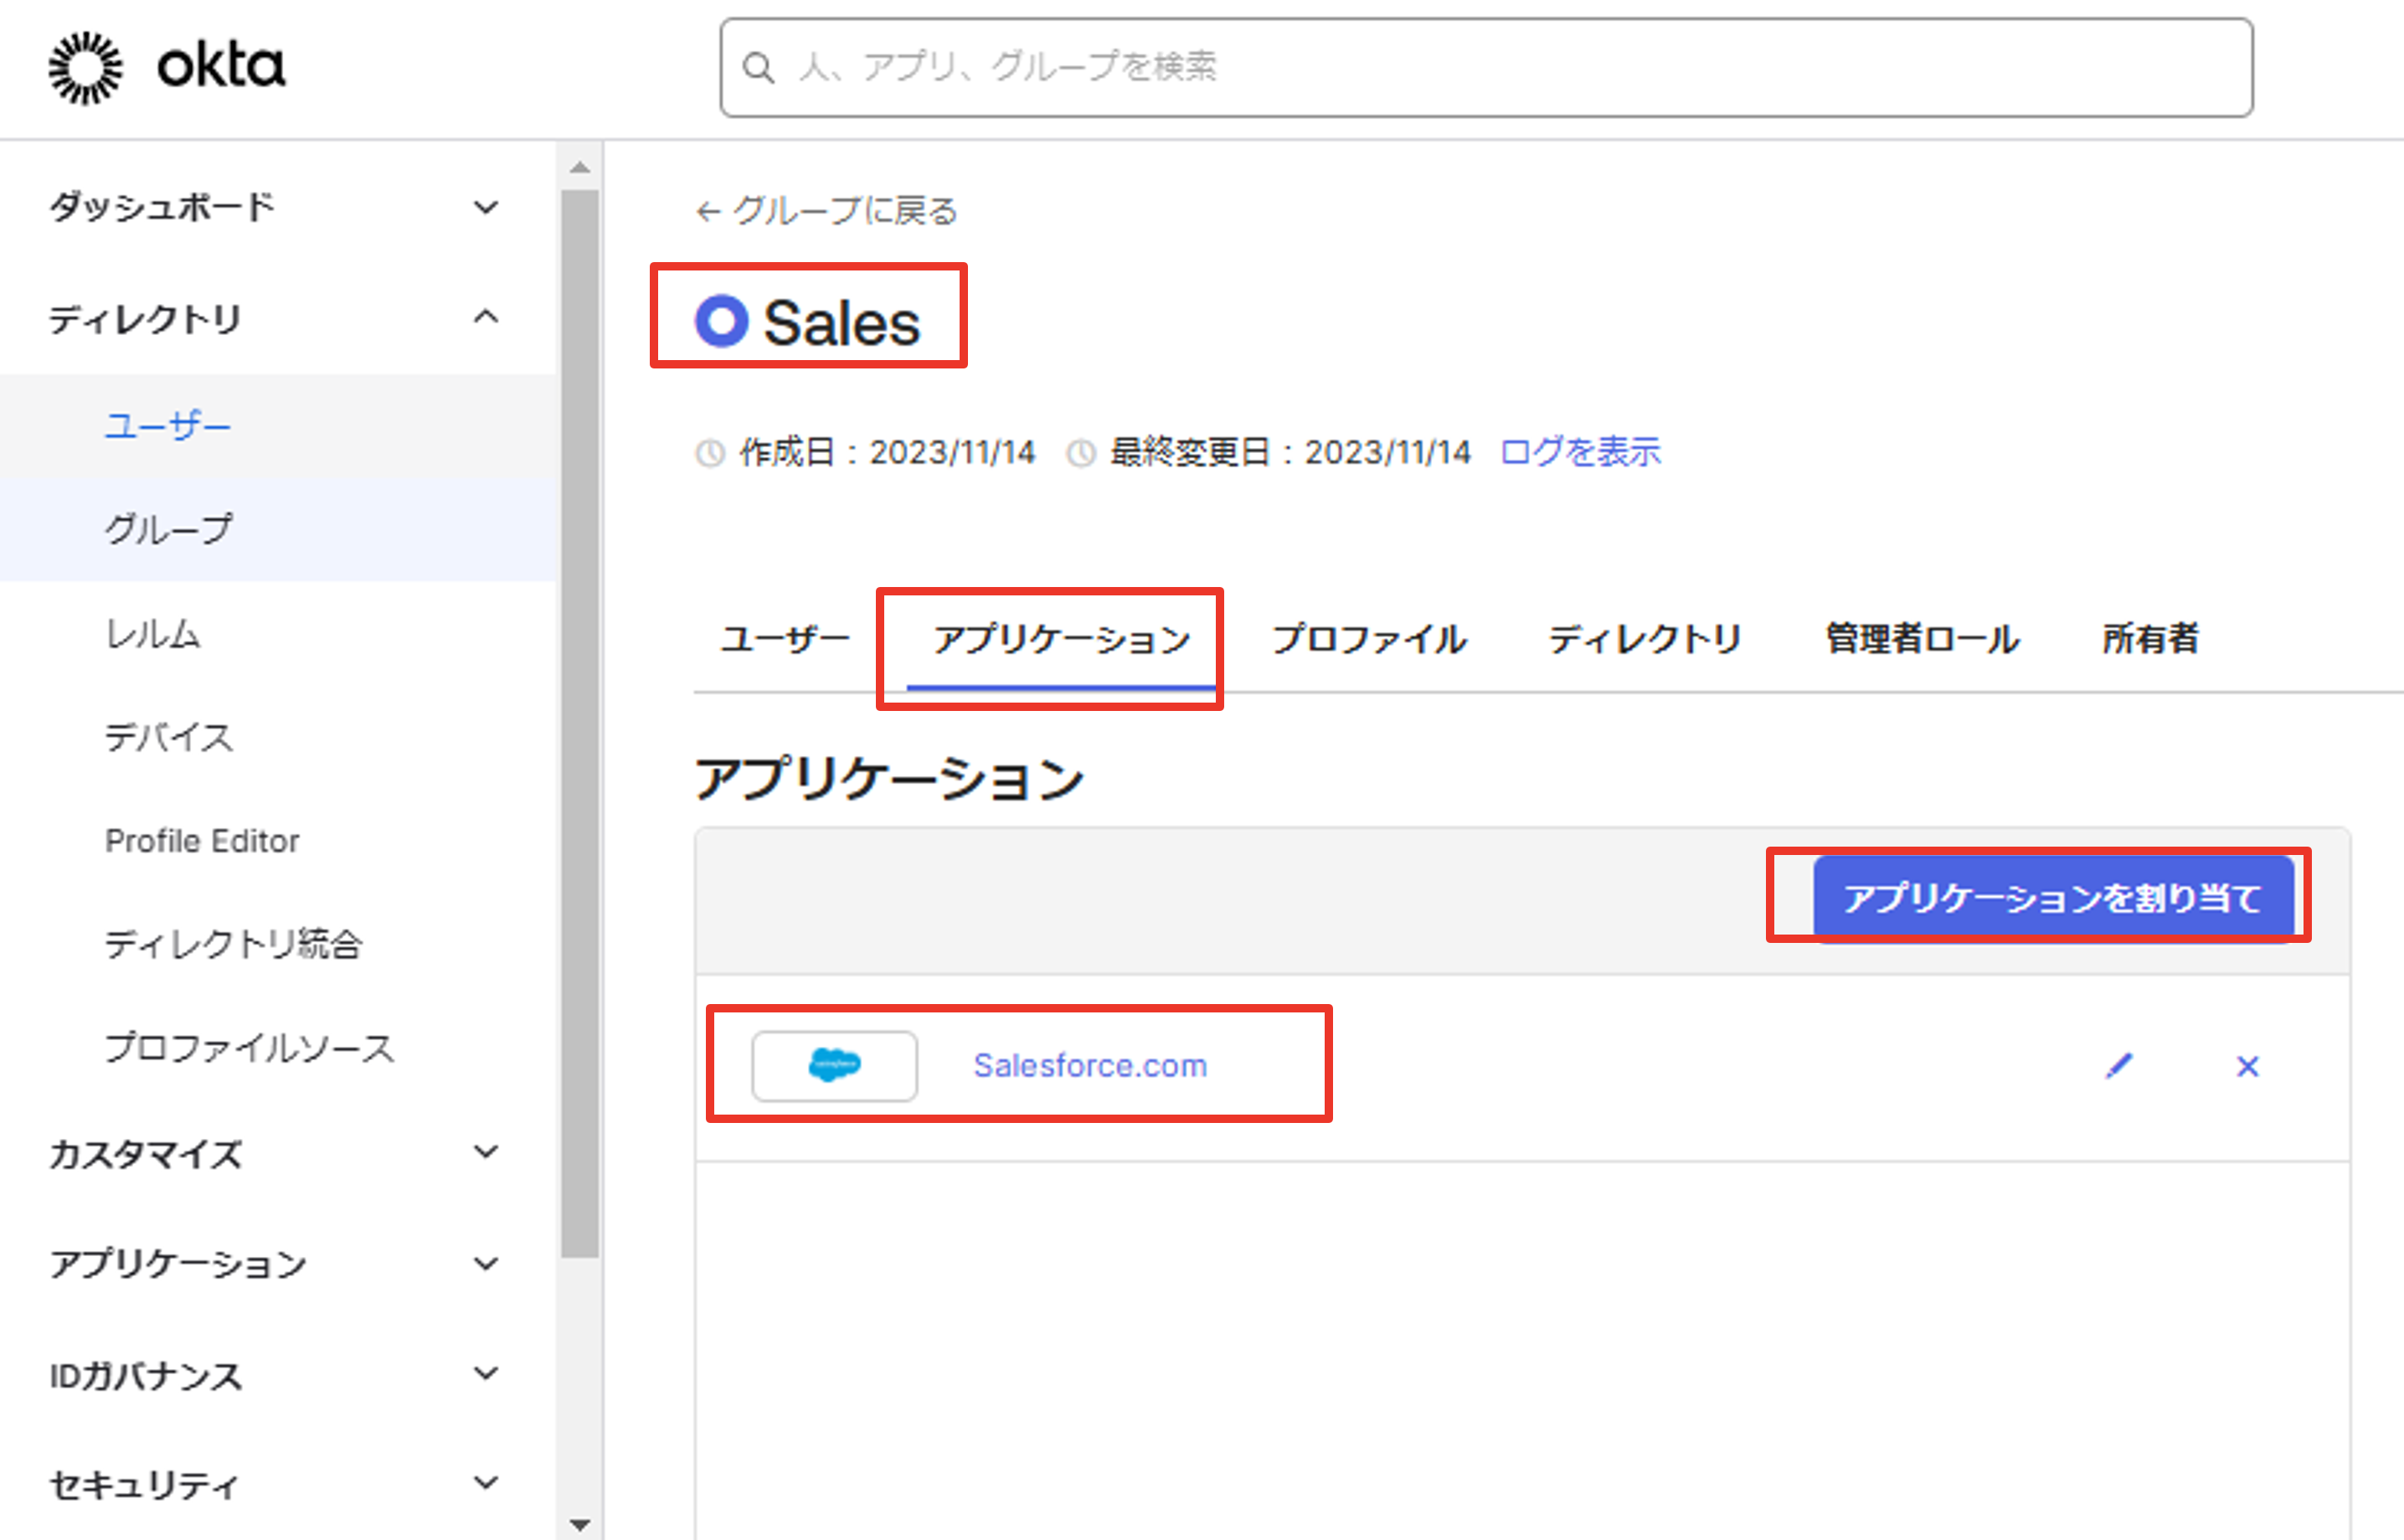This screenshot has height=1540, width=2404.
Task: Remove Salesforce.com with the X icon
Action: (2248, 1066)
